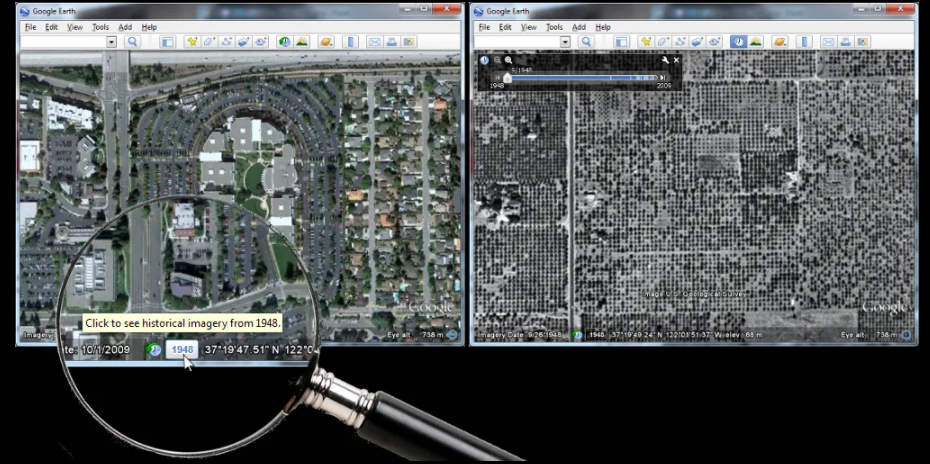Add path tool icon in left window
Image resolution: width=930 pixels, height=464 pixels.
[226, 42]
